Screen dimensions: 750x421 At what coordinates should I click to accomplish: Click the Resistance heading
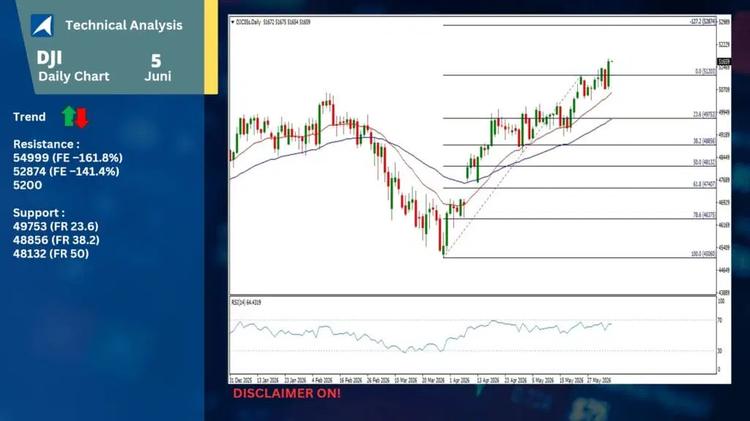46,144
